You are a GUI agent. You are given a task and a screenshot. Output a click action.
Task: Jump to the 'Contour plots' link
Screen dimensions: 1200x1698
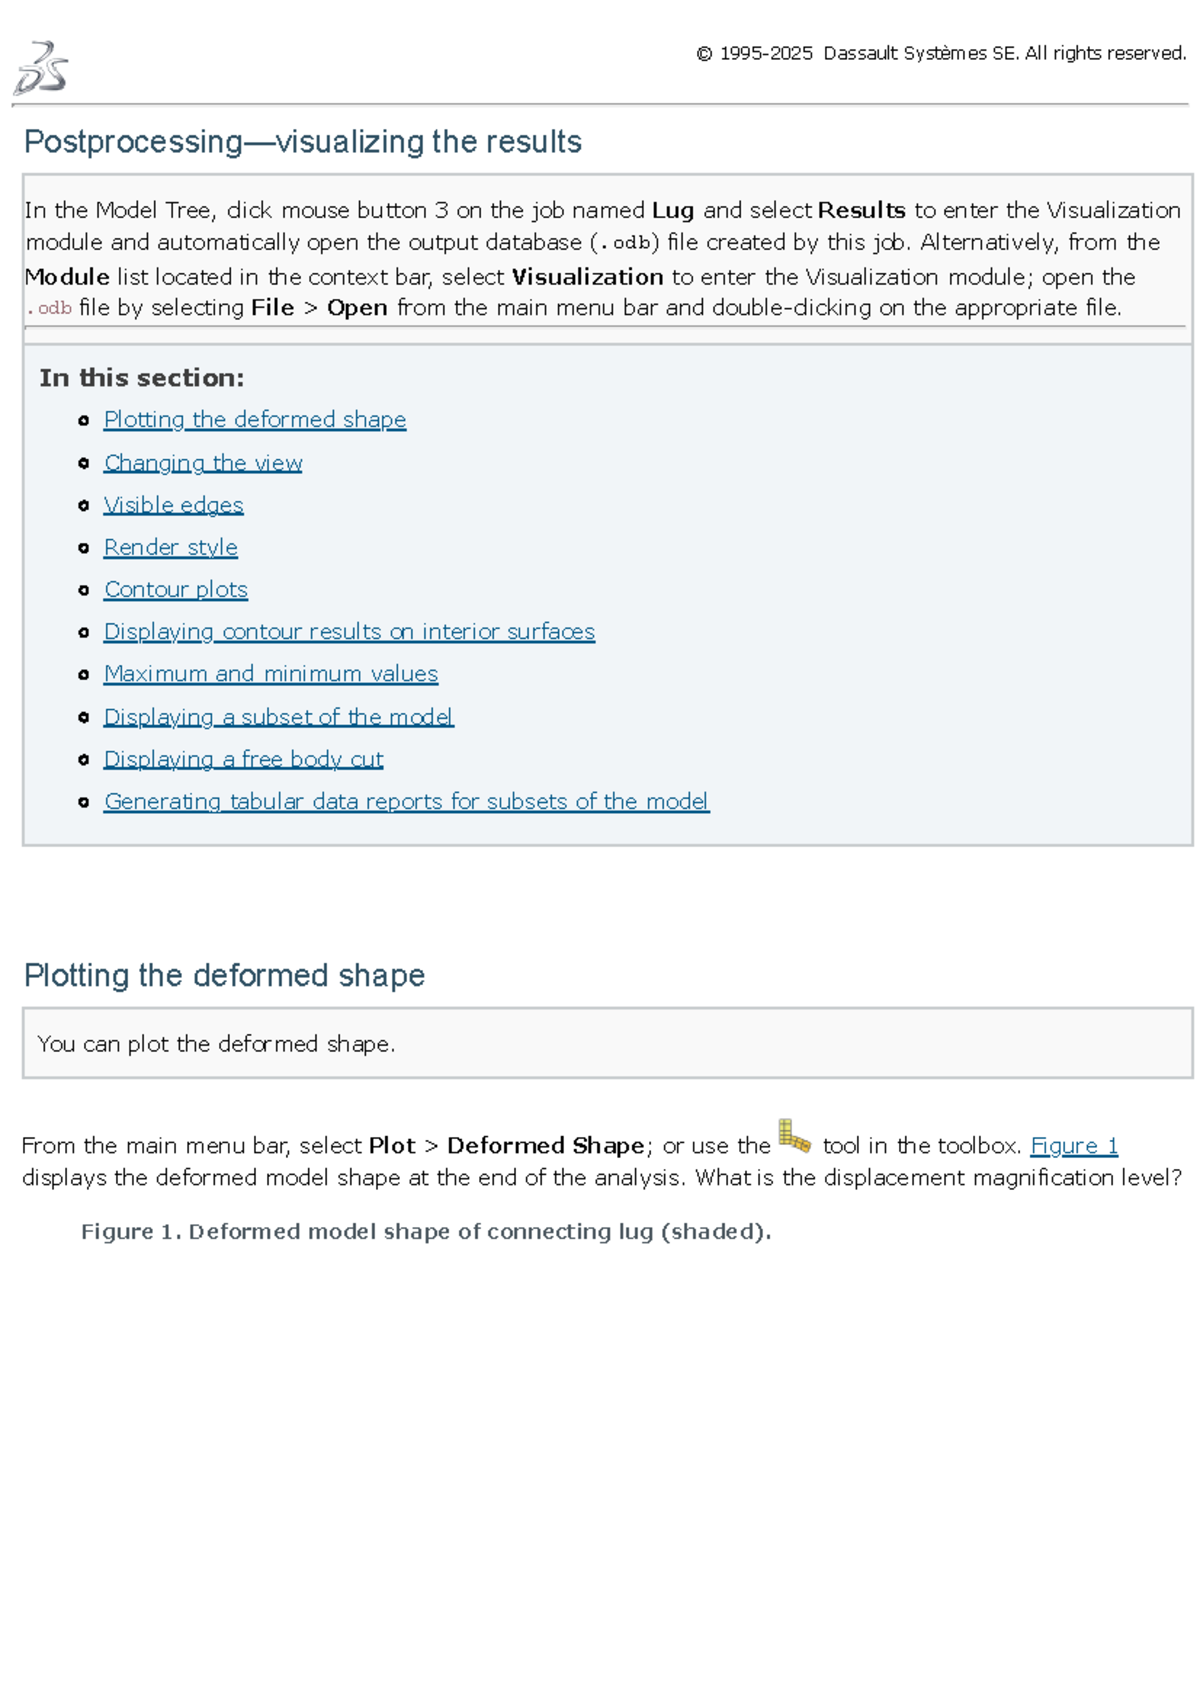pos(176,590)
